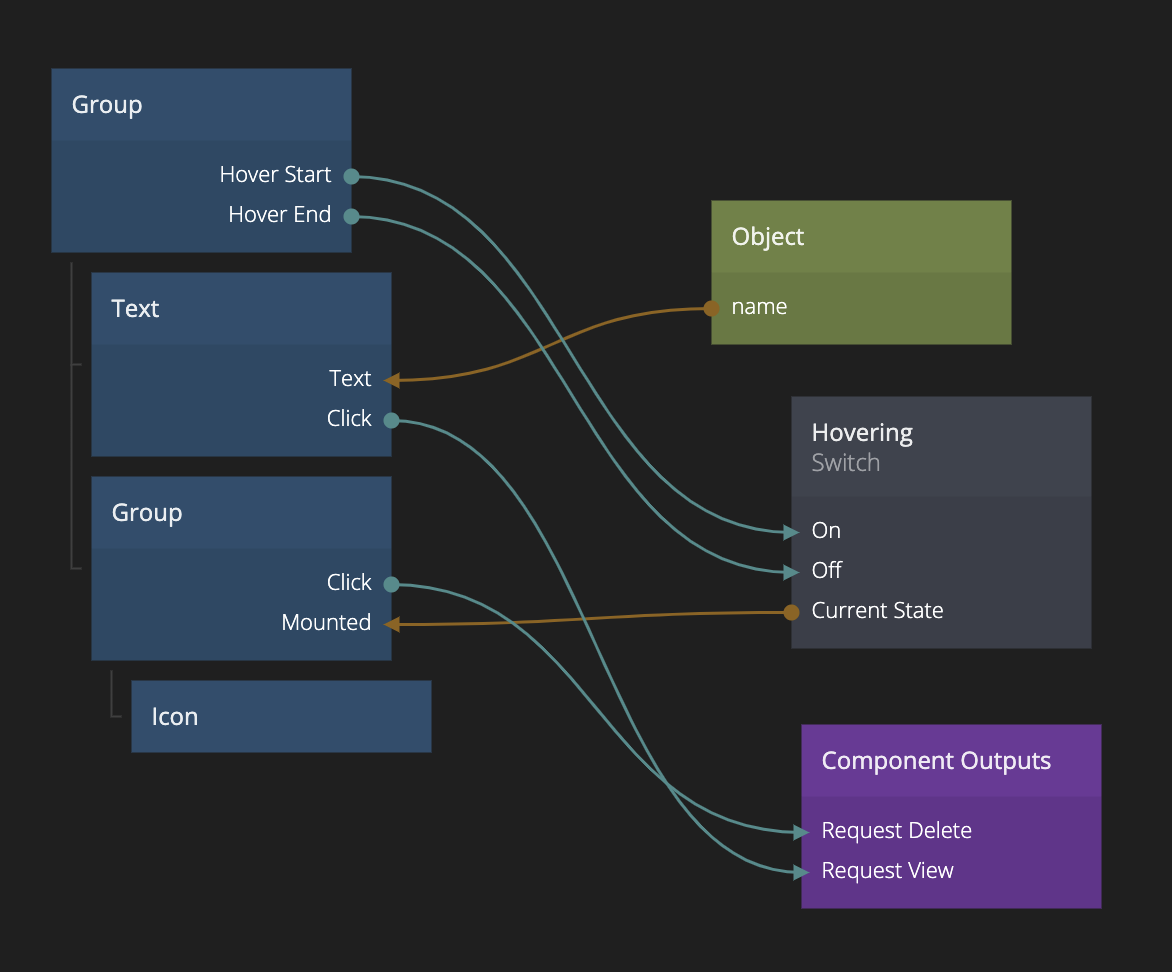Click the Hover Start port label
The height and width of the screenshot is (972, 1172).
click(275, 175)
